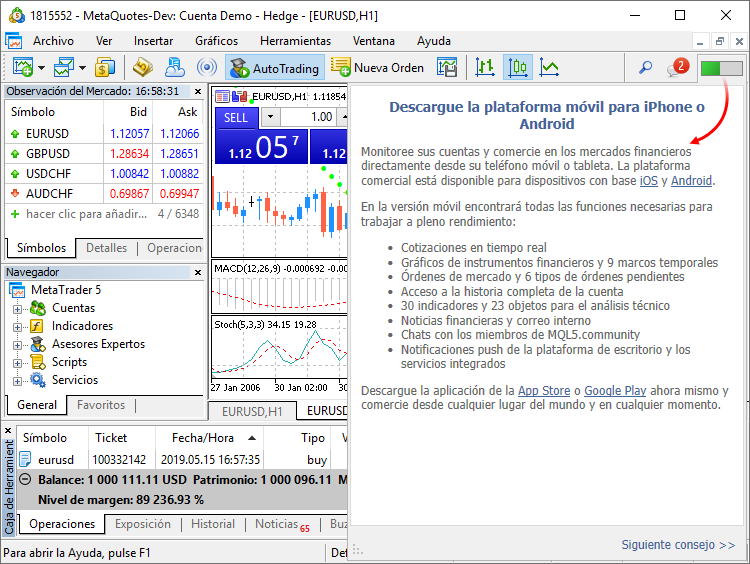Expand the Asesores Expertos node
Screen dimensions: 750x564
tap(17, 344)
